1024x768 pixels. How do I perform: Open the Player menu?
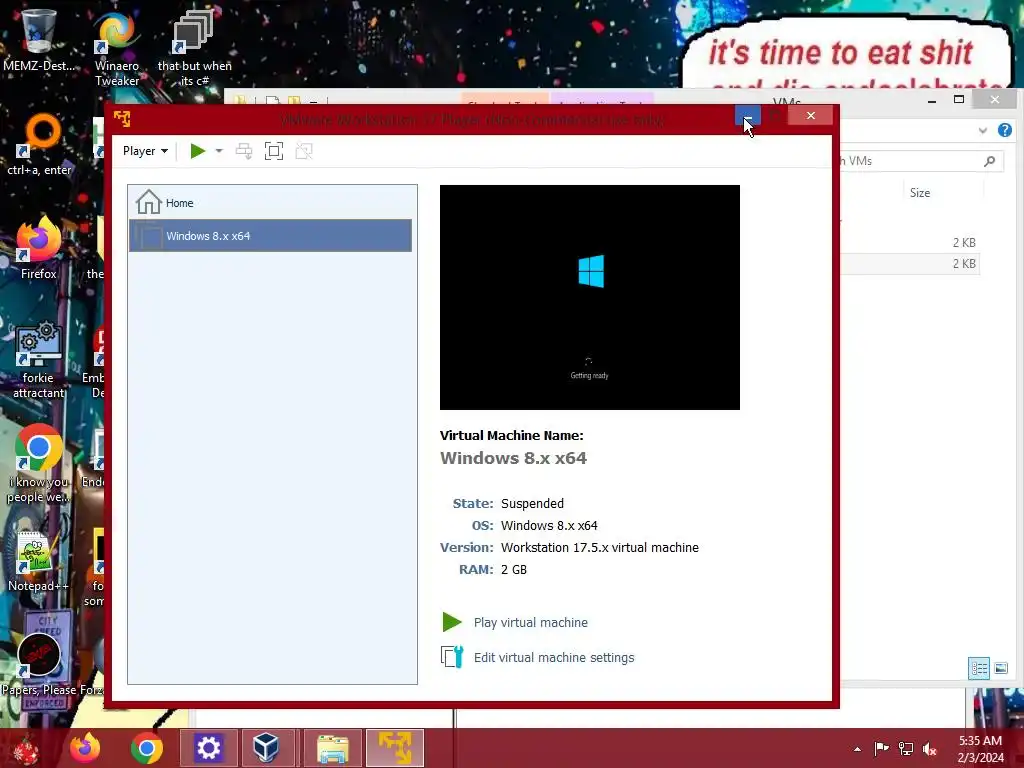[x=145, y=151]
